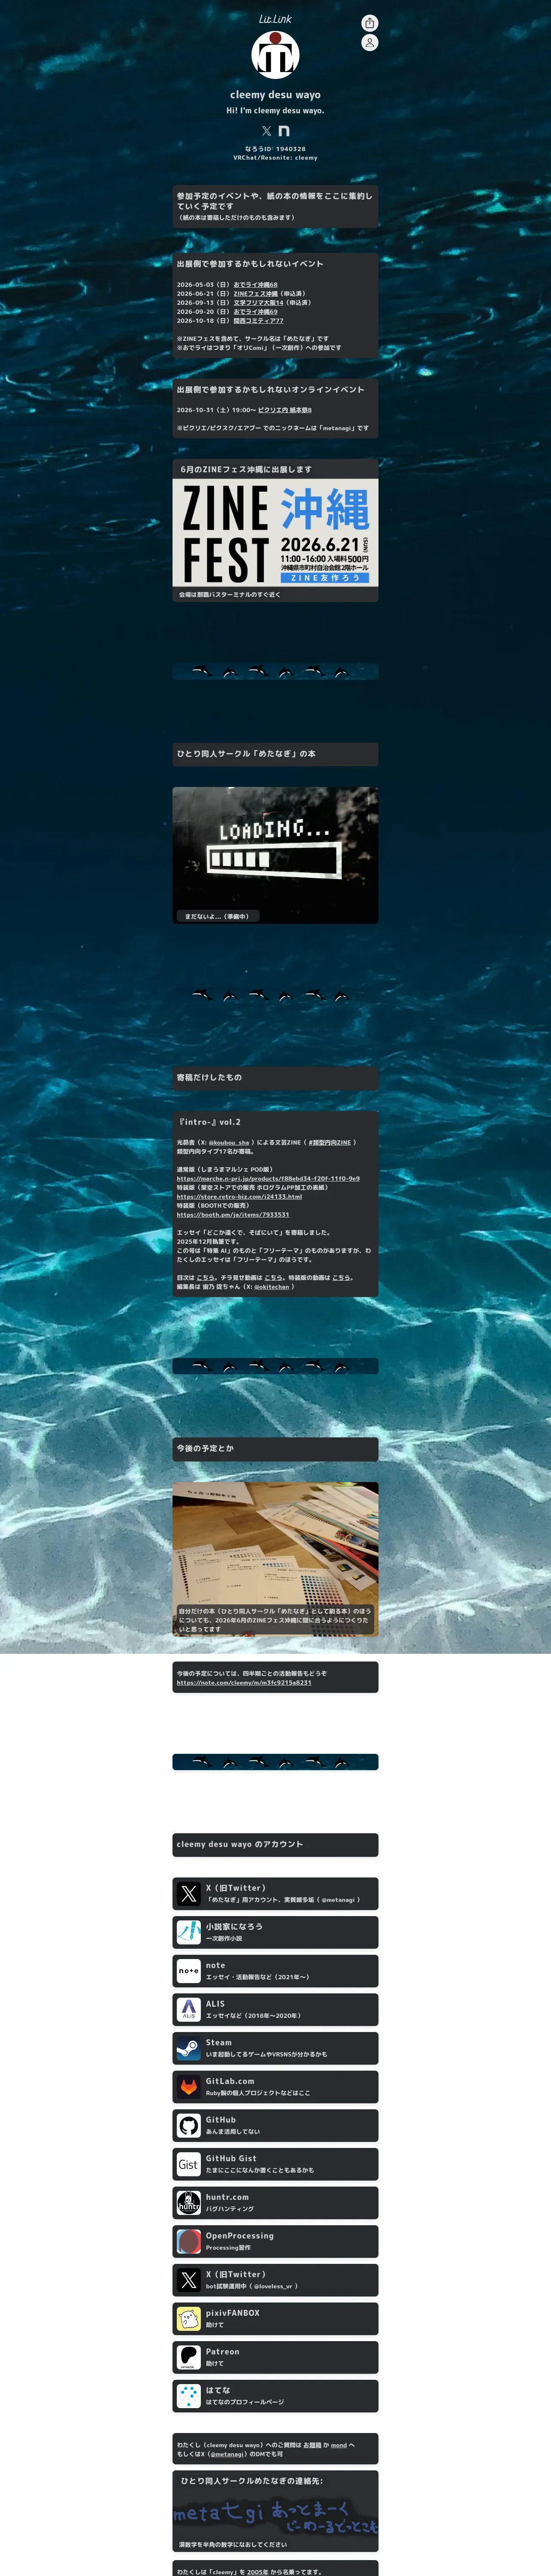The image size is (551, 2576).
Task: Click the はてな card icon
Action: 189,2396
